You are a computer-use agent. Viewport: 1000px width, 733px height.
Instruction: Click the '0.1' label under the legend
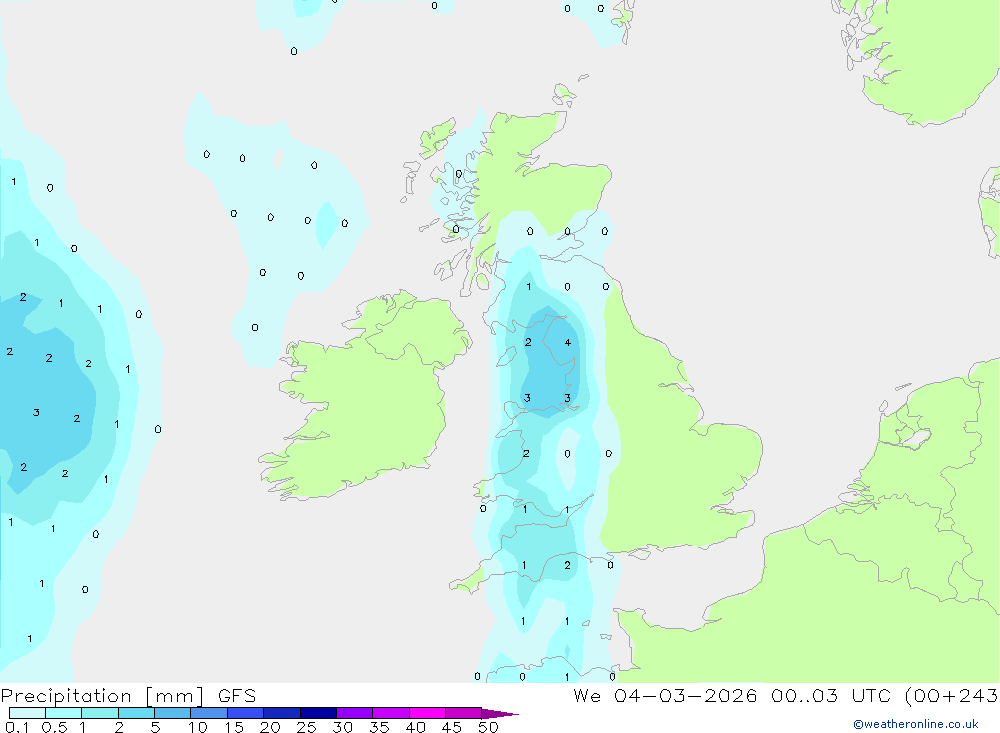coord(17,727)
